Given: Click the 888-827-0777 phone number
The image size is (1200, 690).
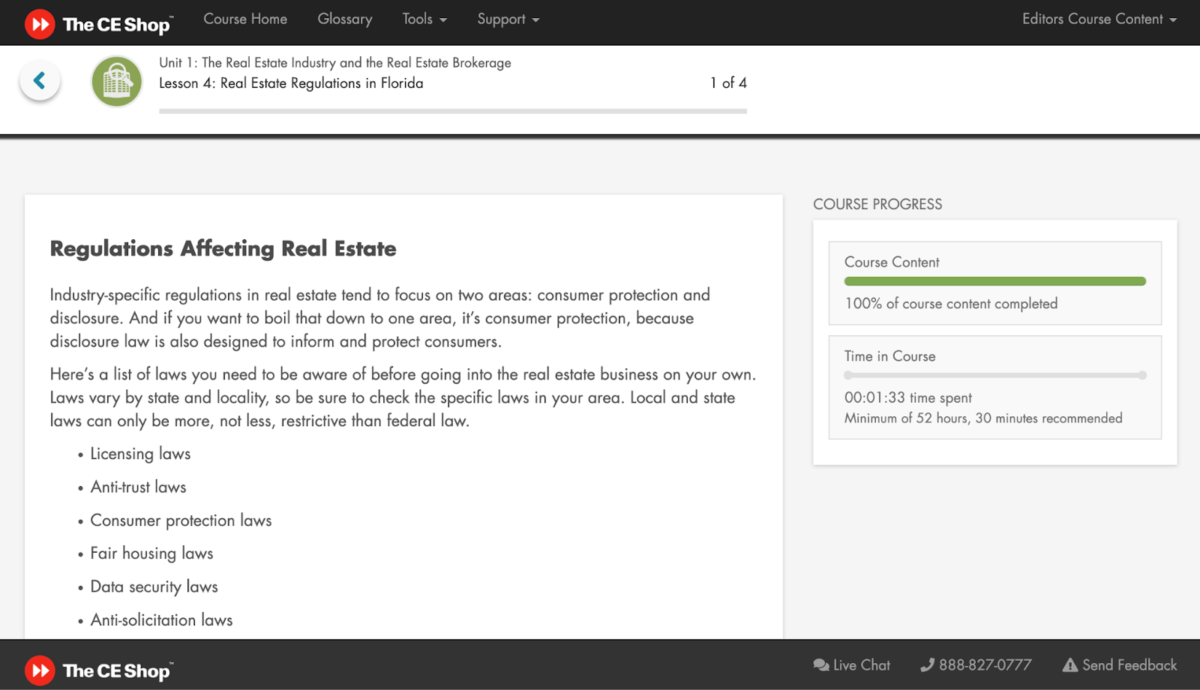Looking at the screenshot, I should click(976, 665).
